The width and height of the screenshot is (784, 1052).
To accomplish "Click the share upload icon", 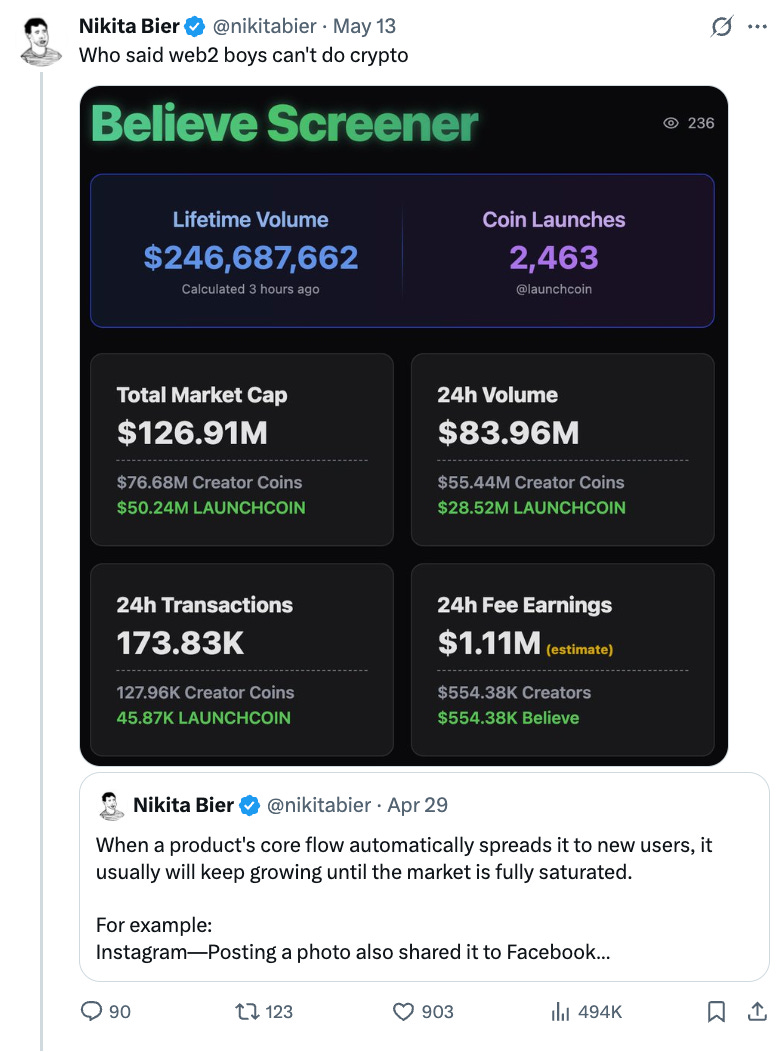I will pyautogui.click(x=757, y=1011).
